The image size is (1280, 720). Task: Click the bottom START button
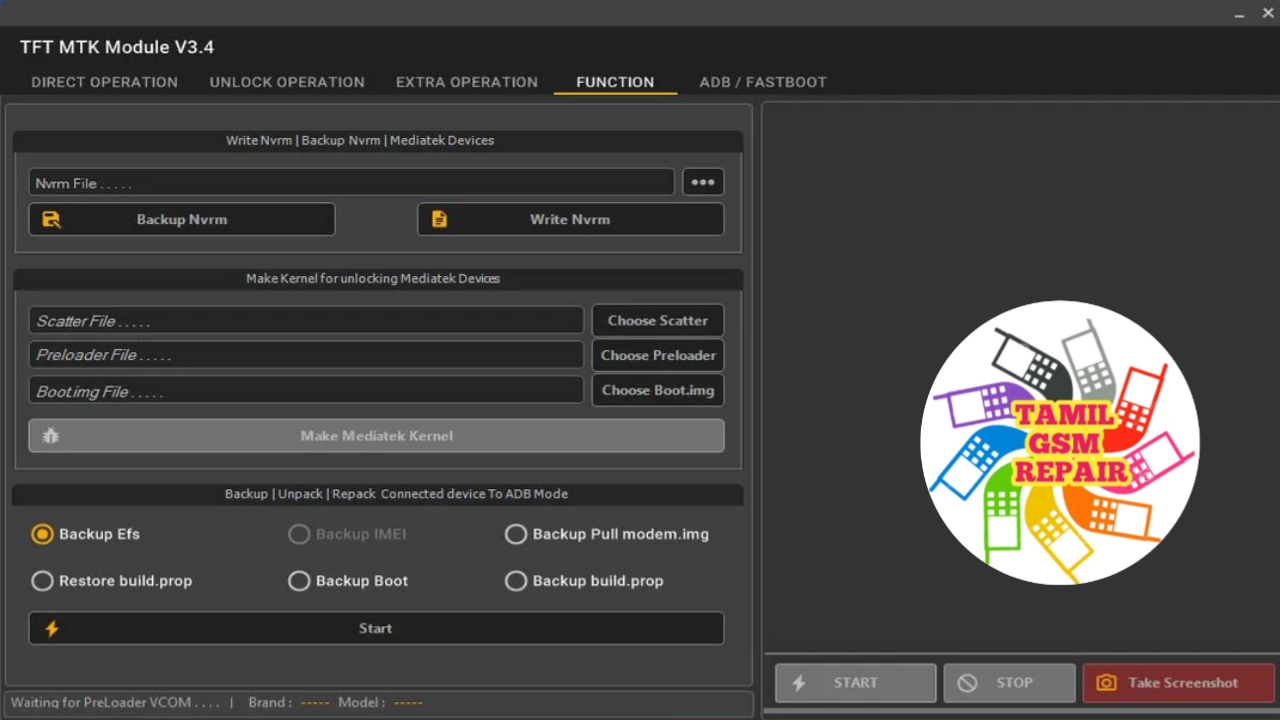click(856, 683)
